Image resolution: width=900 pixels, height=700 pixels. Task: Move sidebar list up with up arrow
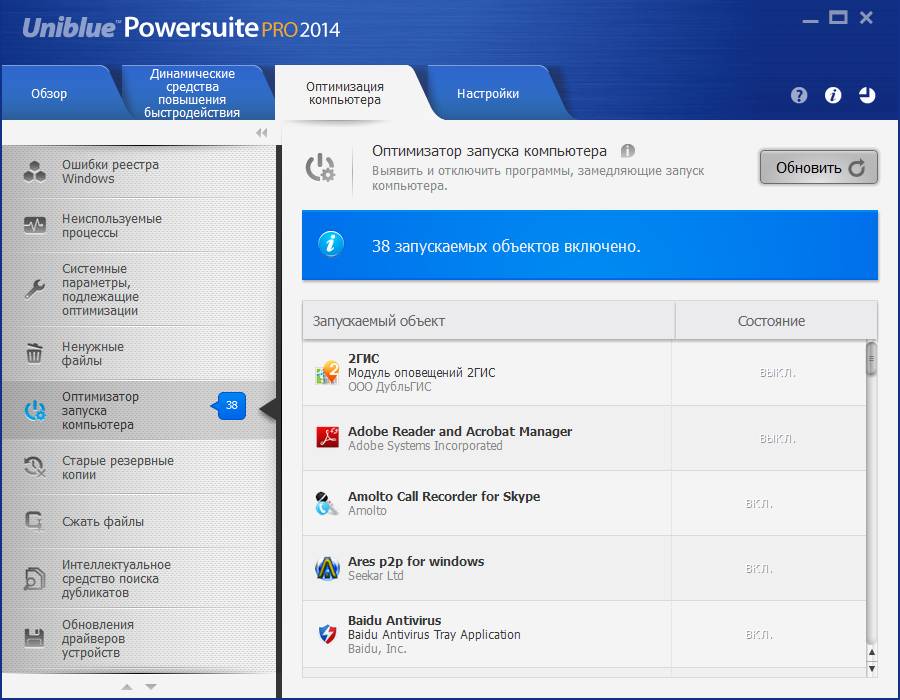click(x=127, y=686)
